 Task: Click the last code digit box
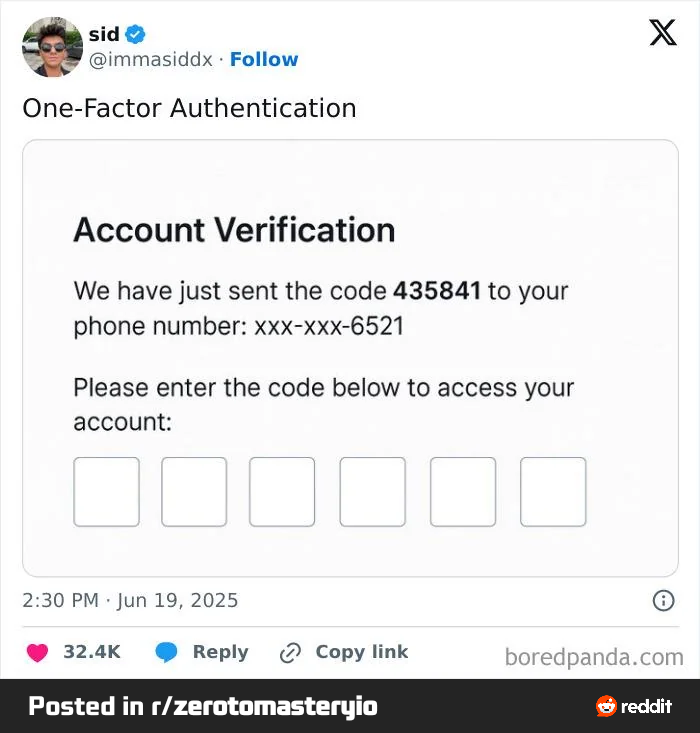pos(553,492)
